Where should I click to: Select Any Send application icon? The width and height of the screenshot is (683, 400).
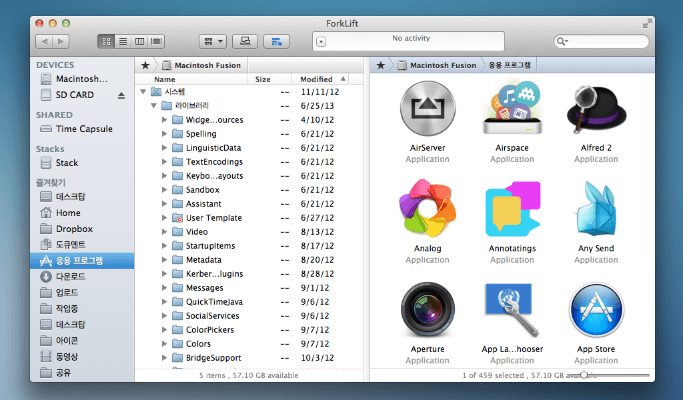[596, 209]
